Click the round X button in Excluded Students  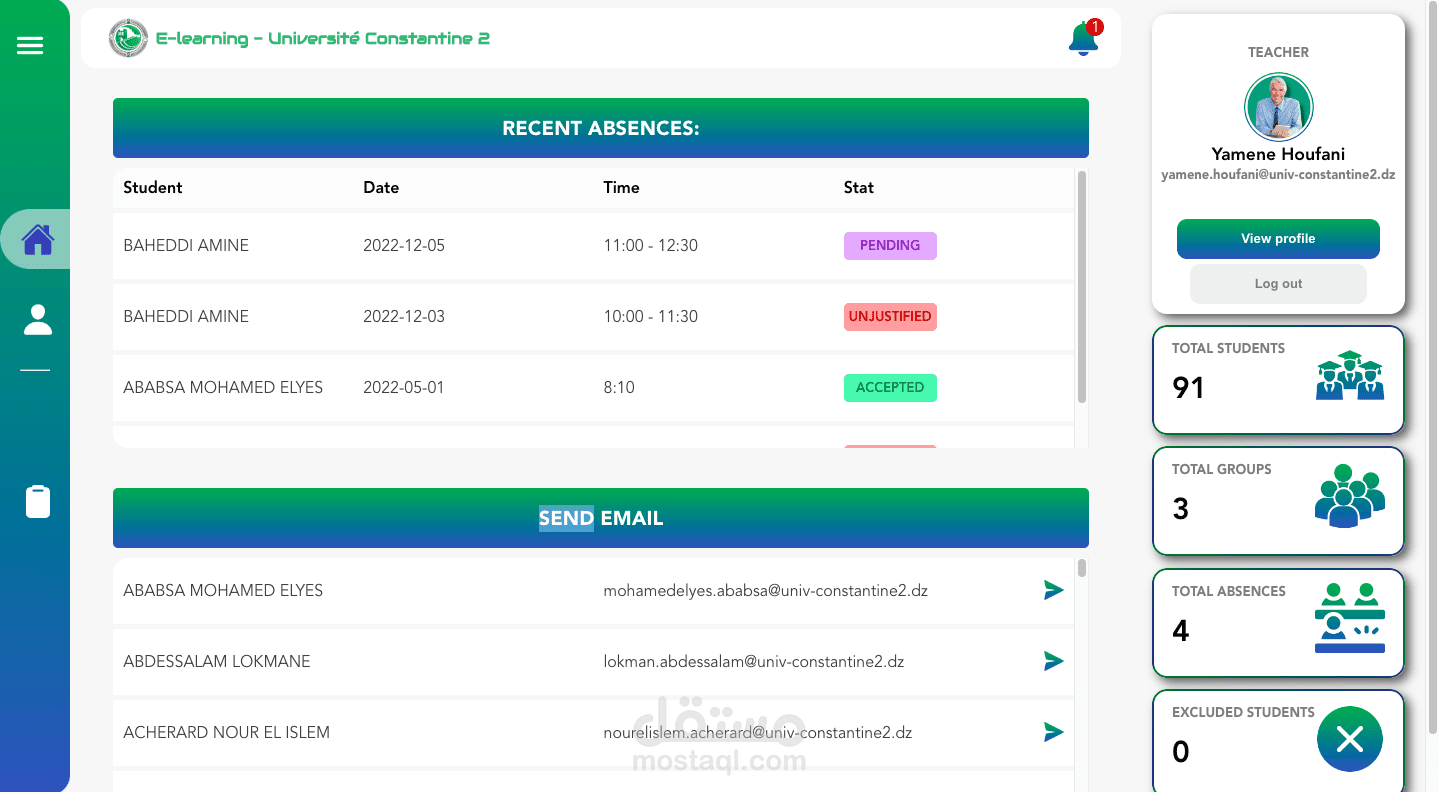point(1350,739)
